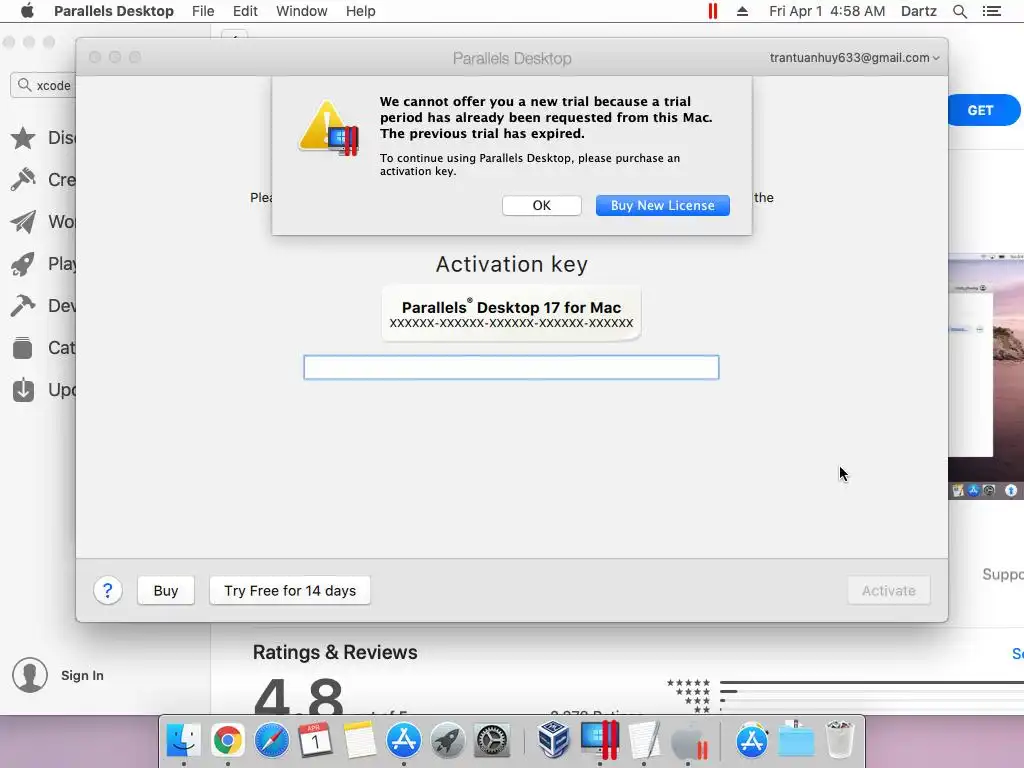
Task: Open System Preferences from the Dock
Action: coord(492,740)
